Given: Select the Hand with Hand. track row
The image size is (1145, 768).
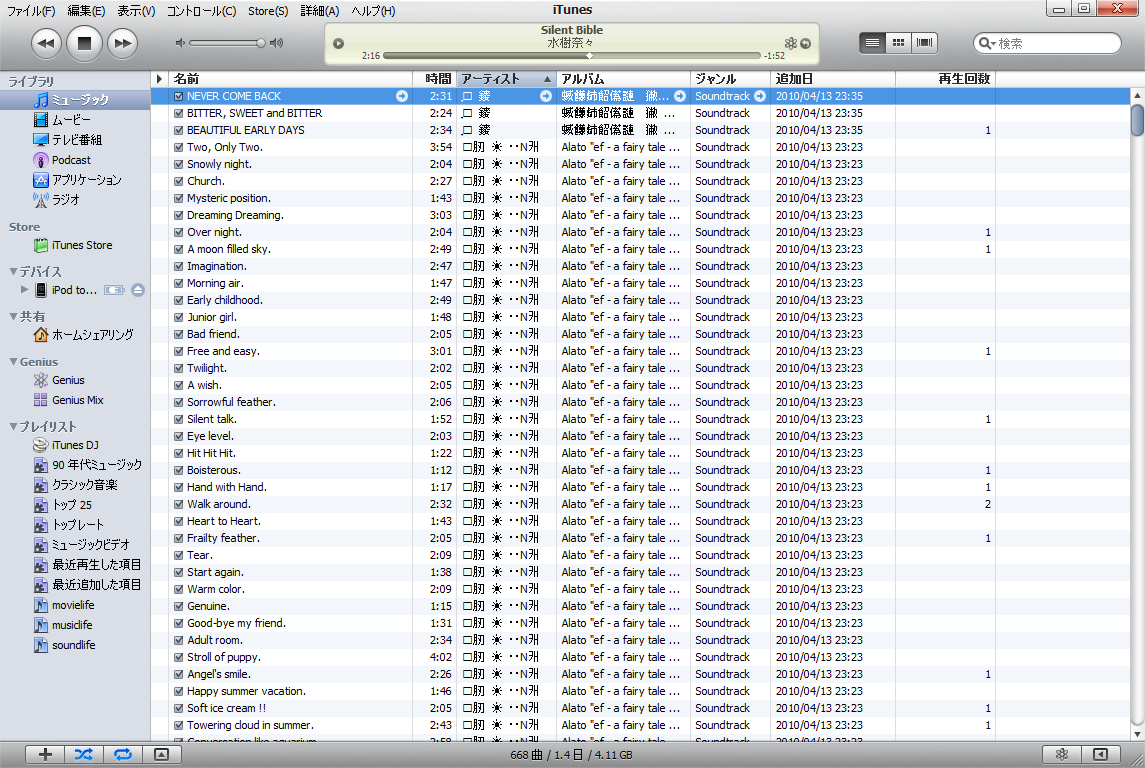Looking at the screenshot, I should 640,488.
